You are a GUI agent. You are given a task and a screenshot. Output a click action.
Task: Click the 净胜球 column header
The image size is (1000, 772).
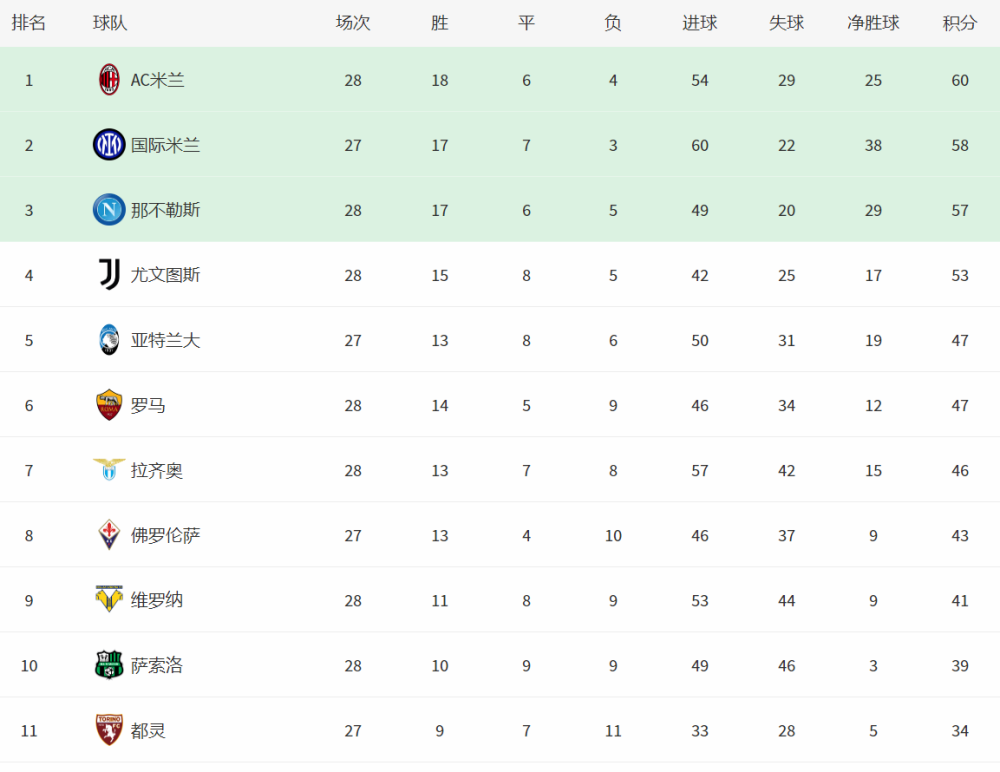873,23
